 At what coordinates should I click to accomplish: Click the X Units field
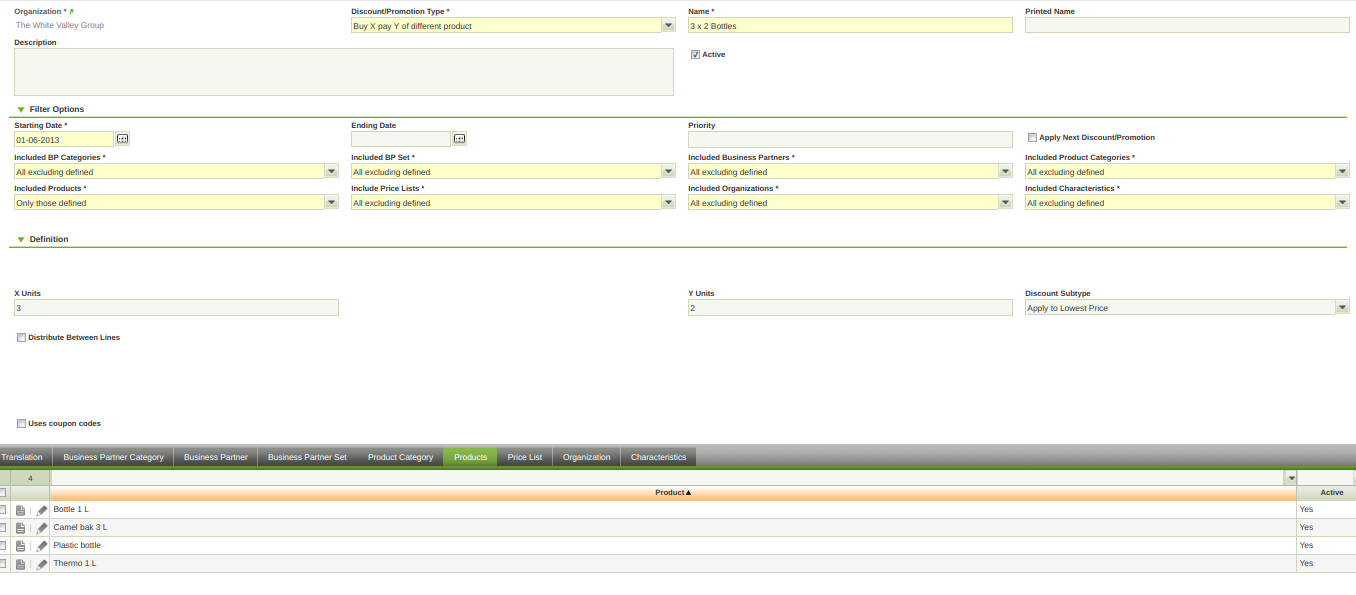pos(176,308)
